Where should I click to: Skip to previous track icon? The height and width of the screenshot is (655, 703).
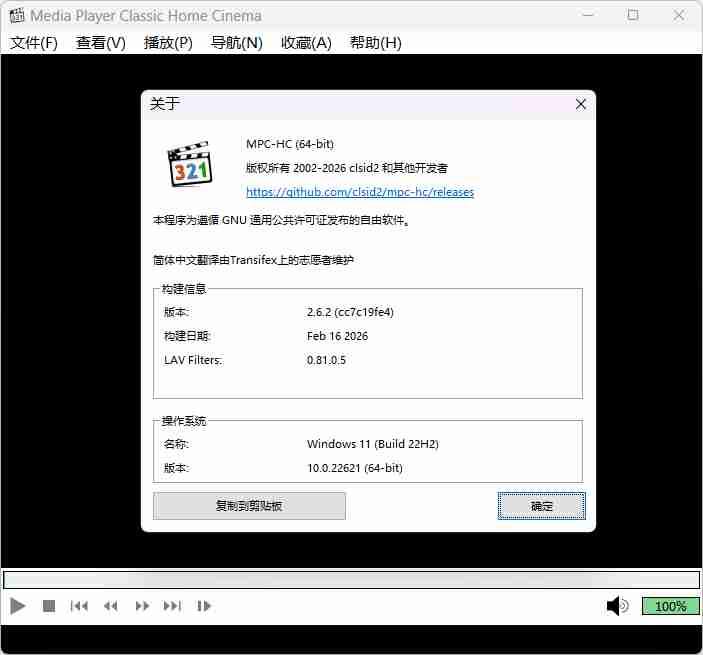pyautogui.click(x=79, y=606)
